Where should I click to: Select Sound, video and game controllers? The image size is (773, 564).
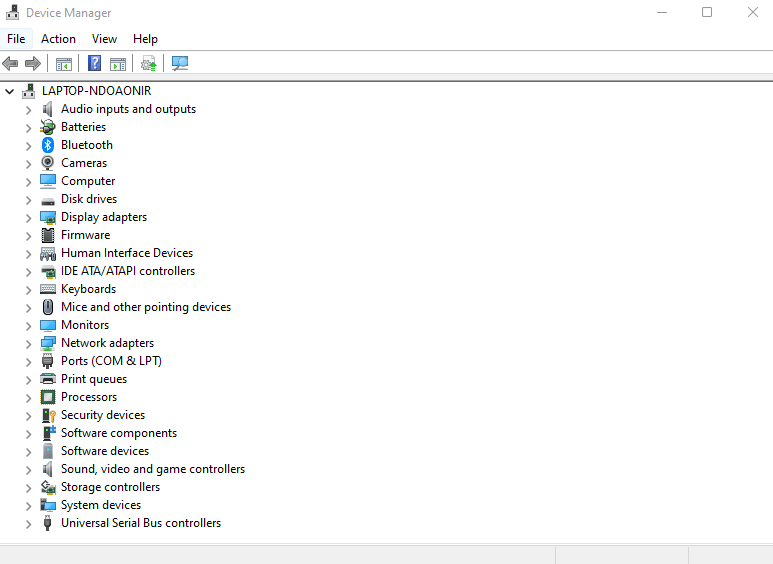152,469
